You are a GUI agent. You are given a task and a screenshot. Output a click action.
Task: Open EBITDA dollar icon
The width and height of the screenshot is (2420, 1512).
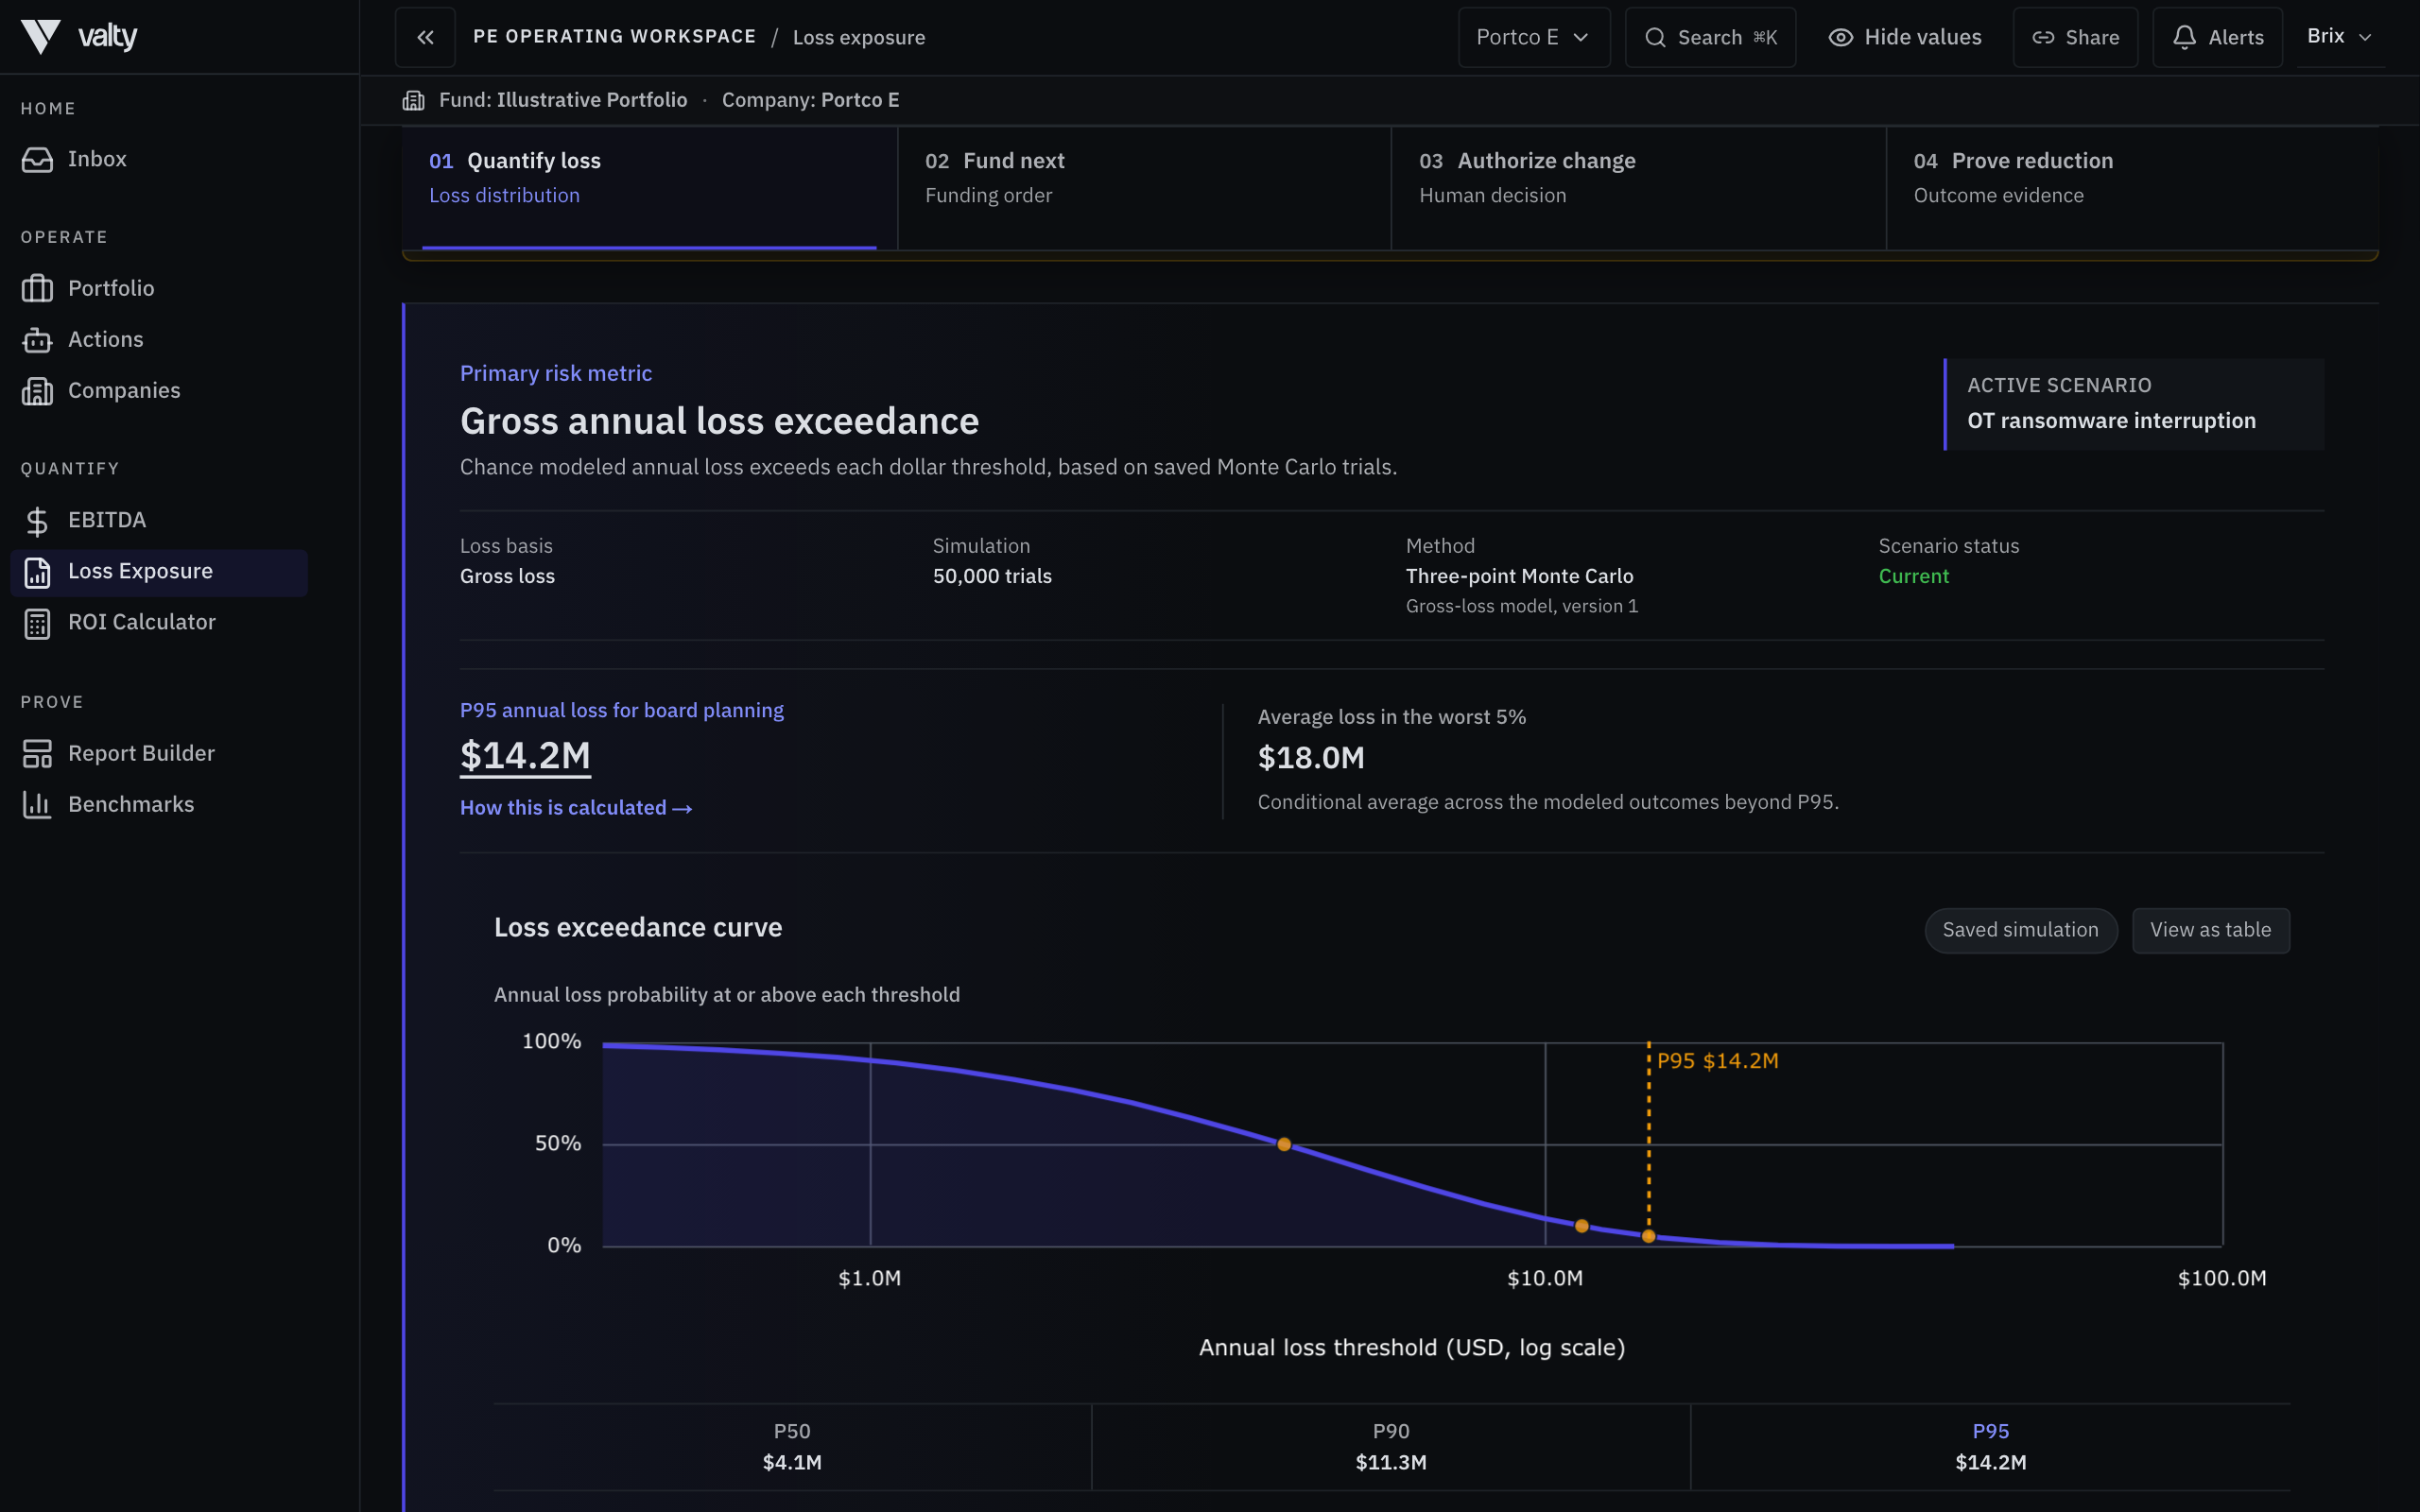(x=37, y=520)
